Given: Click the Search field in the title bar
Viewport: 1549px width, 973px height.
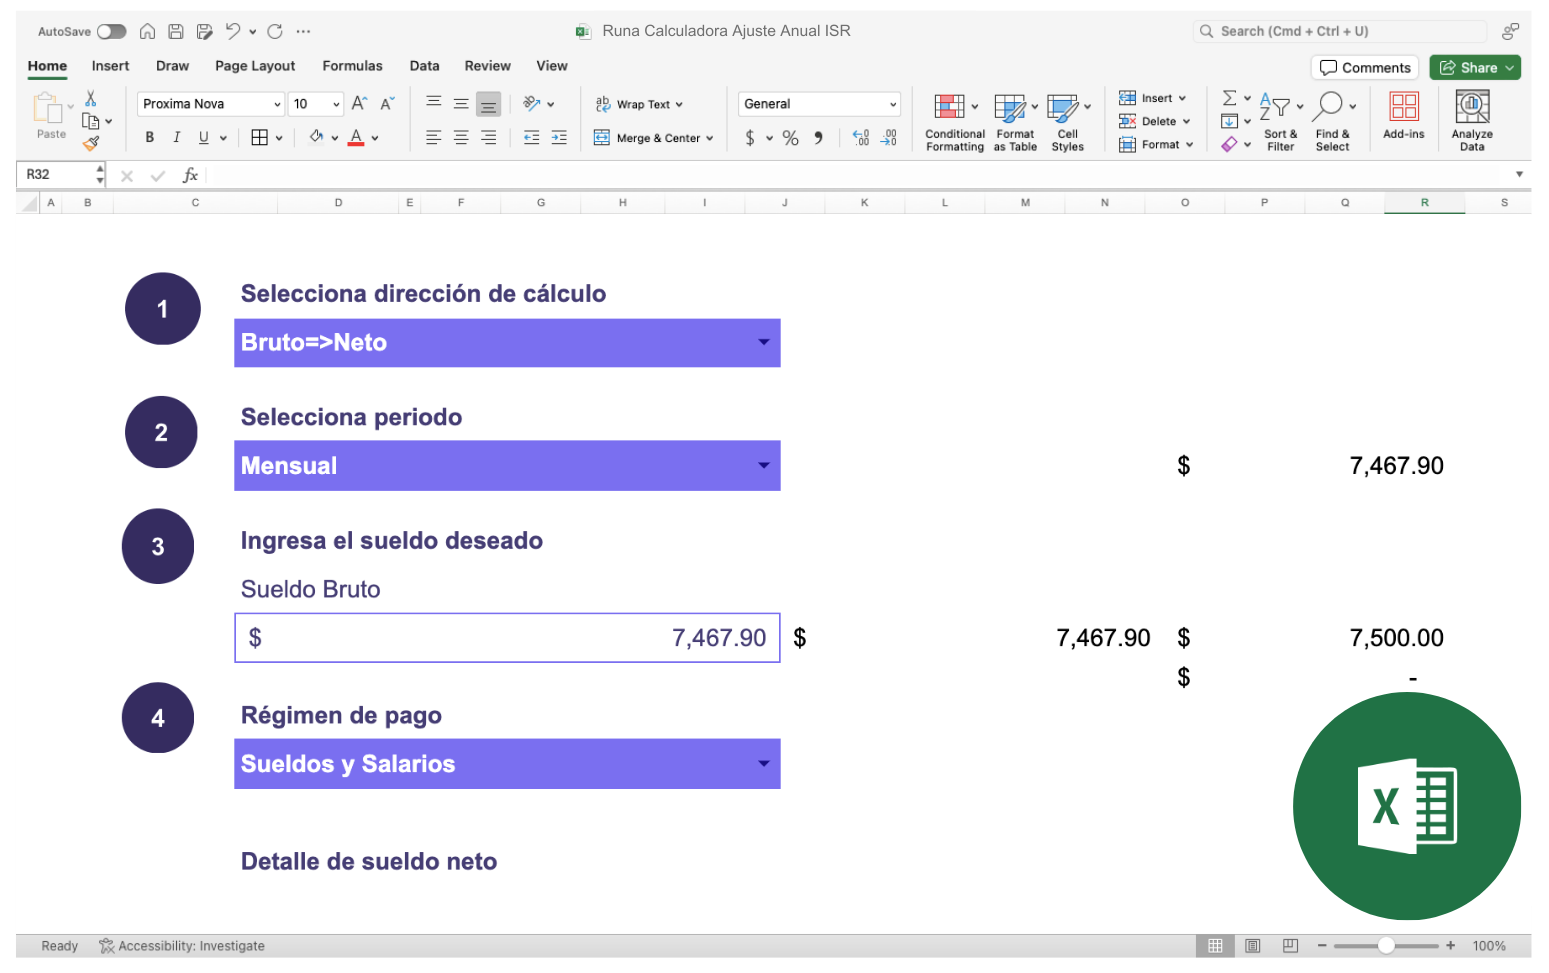Looking at the screenshot, I should point(1340,31).
